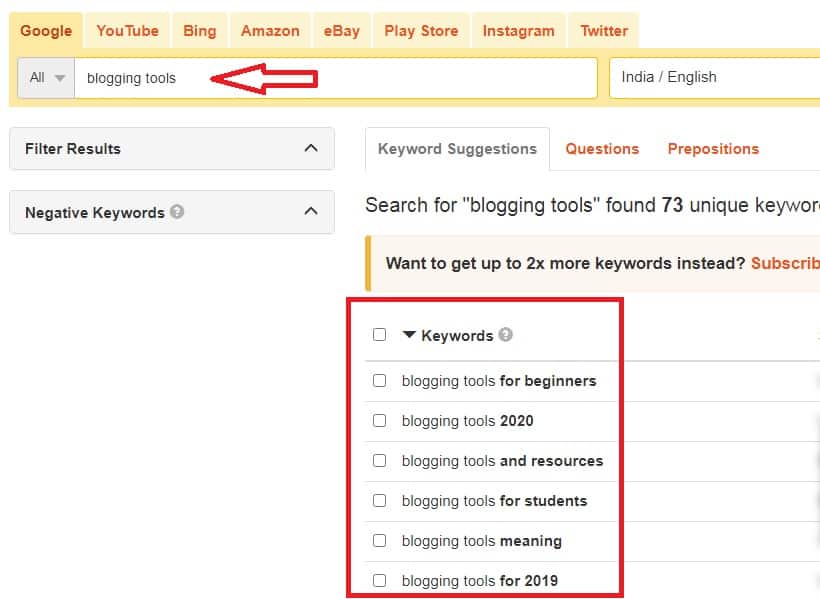Switch to the YouTube tab

pos(127,31)
